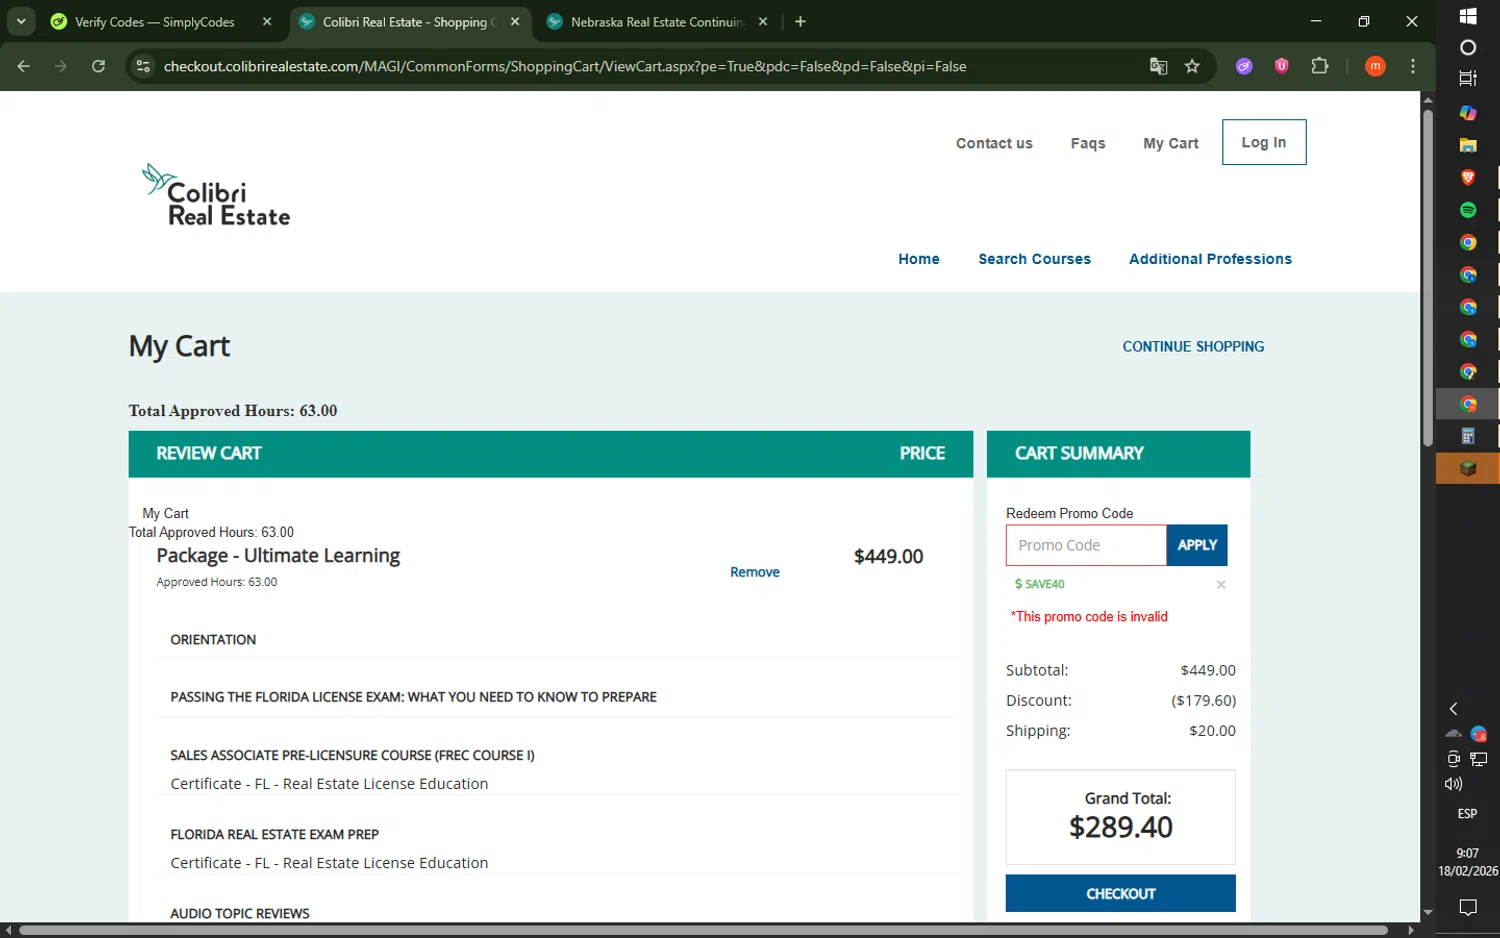Click the Grand Total $289.40 amount
The image size is (1500, 938).
pos(1120,827)
